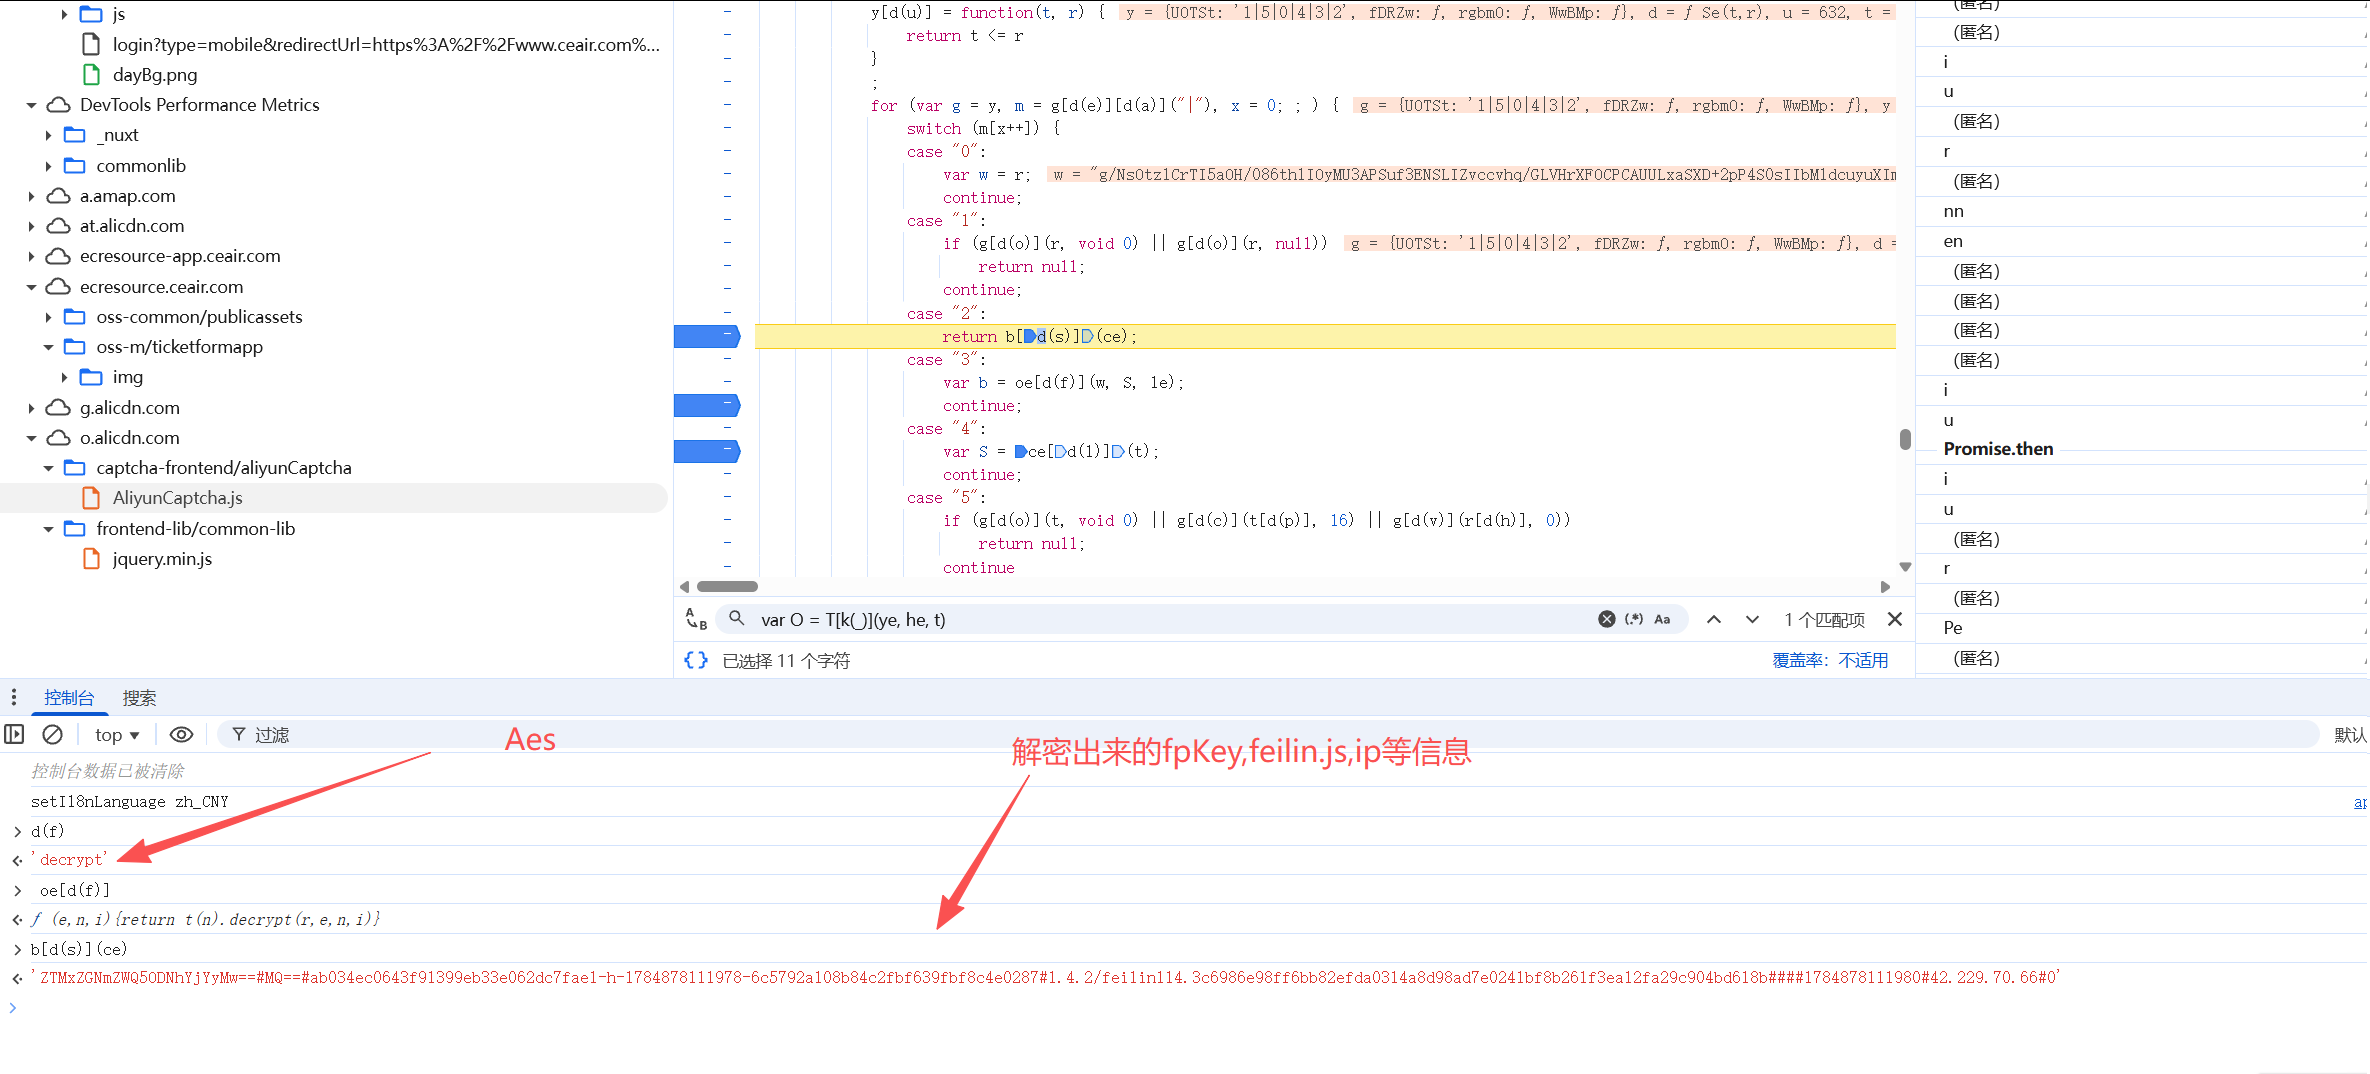This screenshot has height=1074, width=2370.
Task: Collapse the DevTools Performance Metrics node
Action: [x=32, y=105]
